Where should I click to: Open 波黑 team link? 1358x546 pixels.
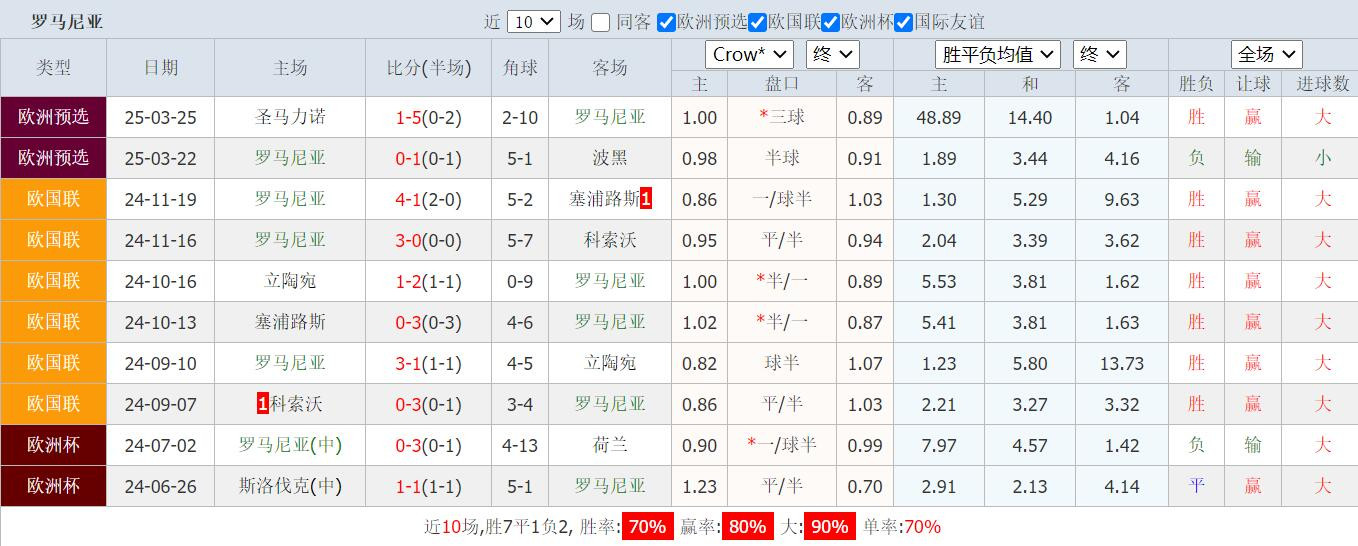point(610,158)
